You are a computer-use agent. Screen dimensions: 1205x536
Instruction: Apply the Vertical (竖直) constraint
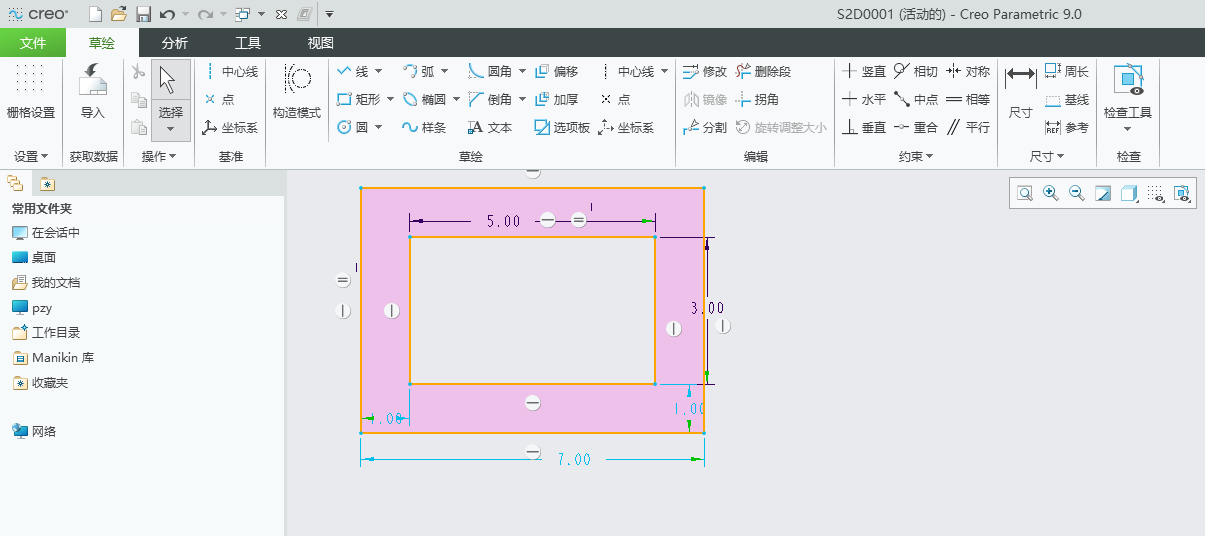tap(863, 72)
